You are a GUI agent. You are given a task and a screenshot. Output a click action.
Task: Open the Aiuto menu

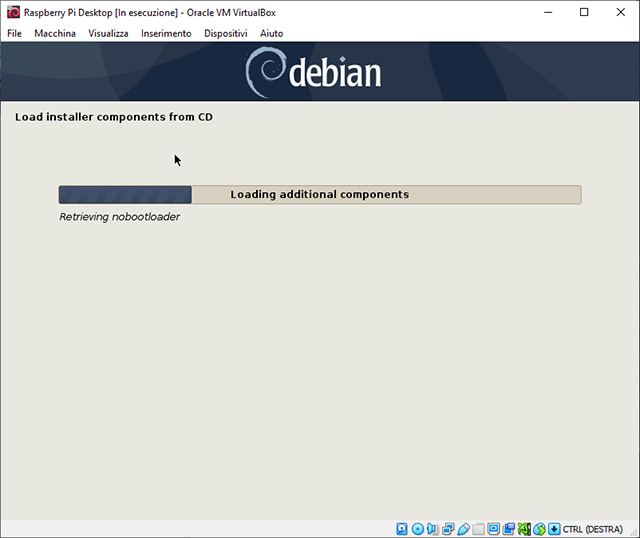click(x=271, y=33)
